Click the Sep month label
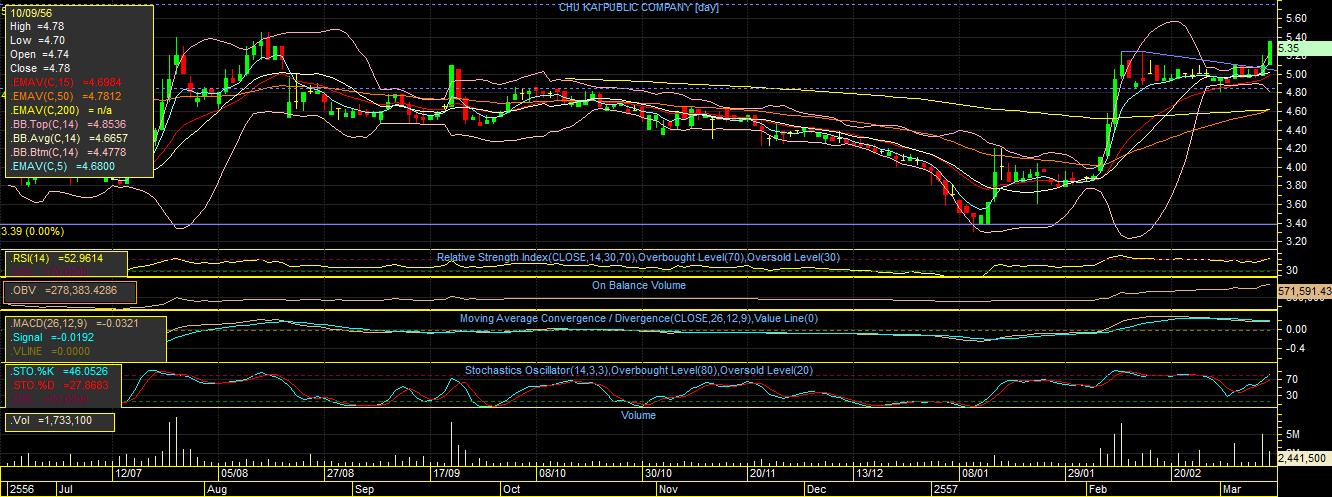The width and height of the screenshot is (1332, 497). (364, 490)
